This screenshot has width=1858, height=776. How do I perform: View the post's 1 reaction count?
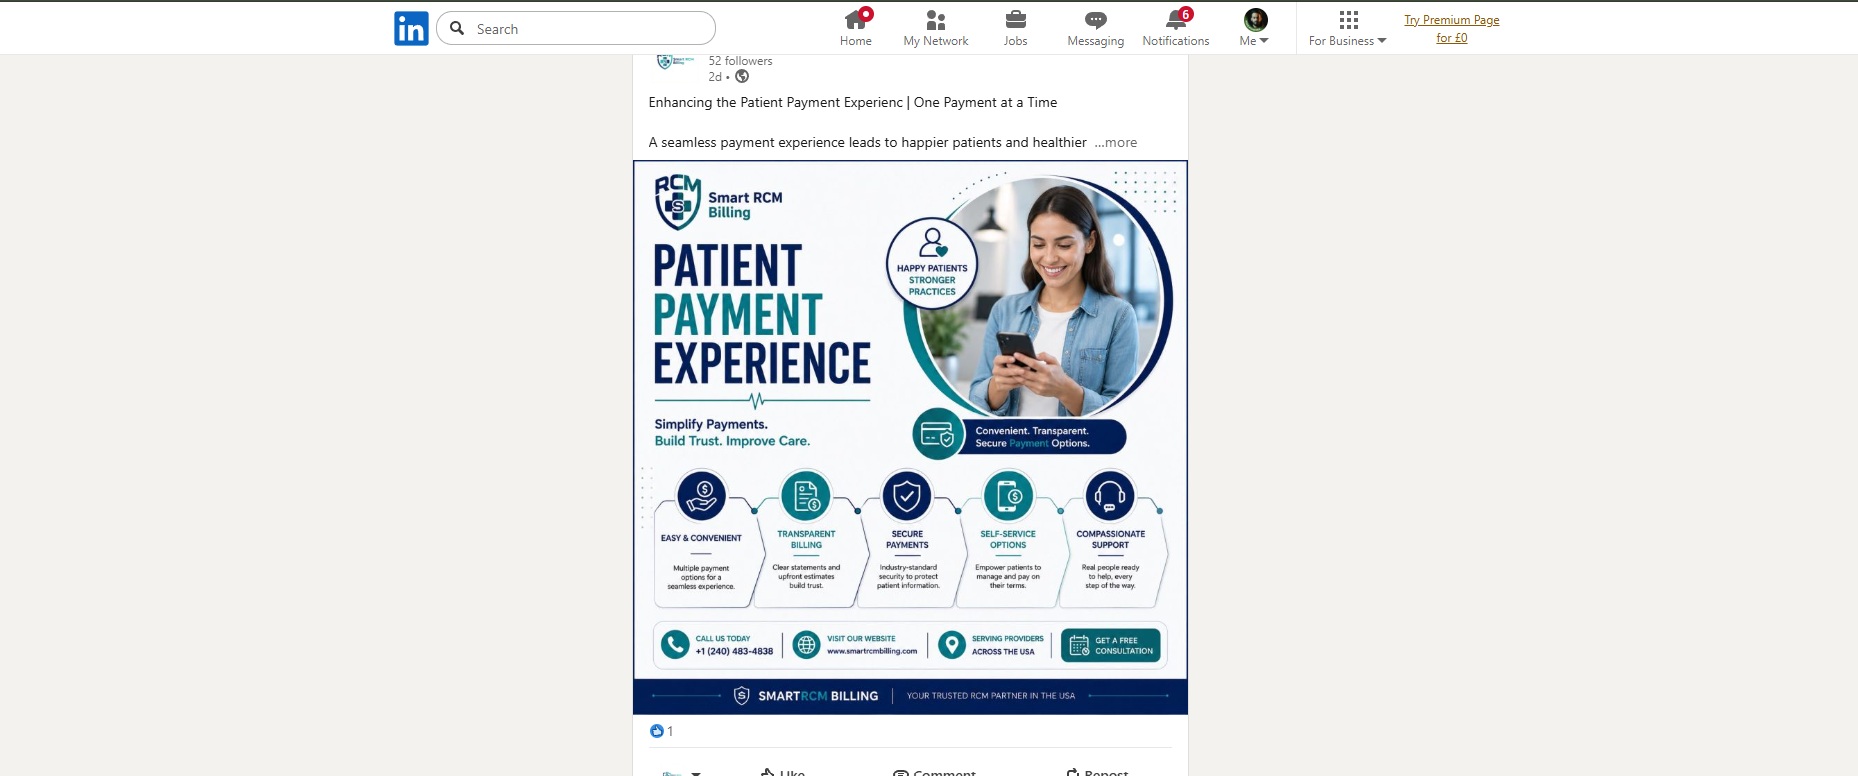click(x=670, y=731)
